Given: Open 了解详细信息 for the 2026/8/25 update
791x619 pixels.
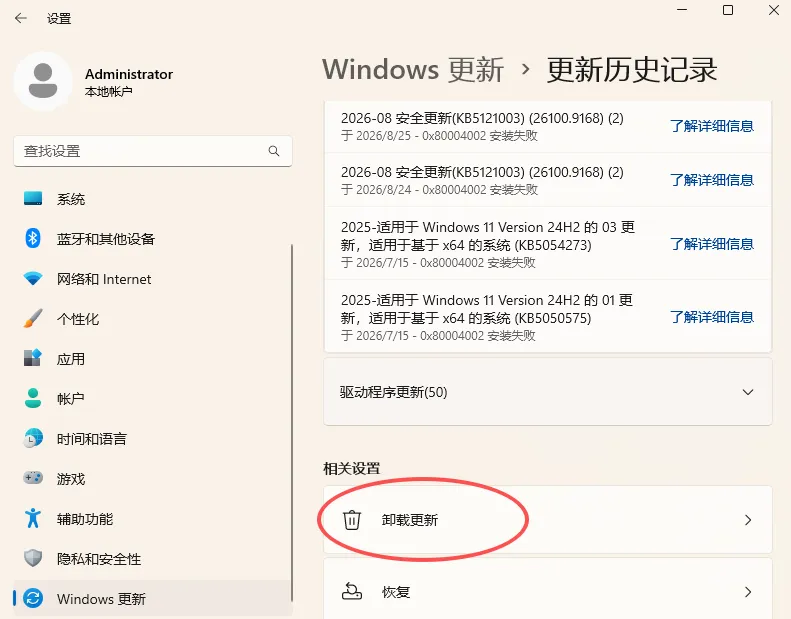Looking at the screenshot, I should (x=712, y=126).
